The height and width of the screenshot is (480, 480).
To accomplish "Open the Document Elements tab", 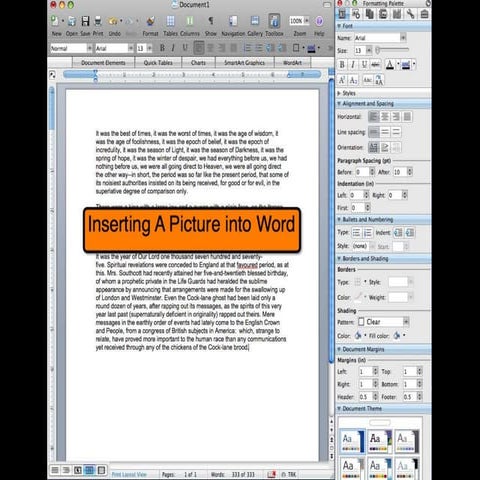I will [x=103, y=63].
